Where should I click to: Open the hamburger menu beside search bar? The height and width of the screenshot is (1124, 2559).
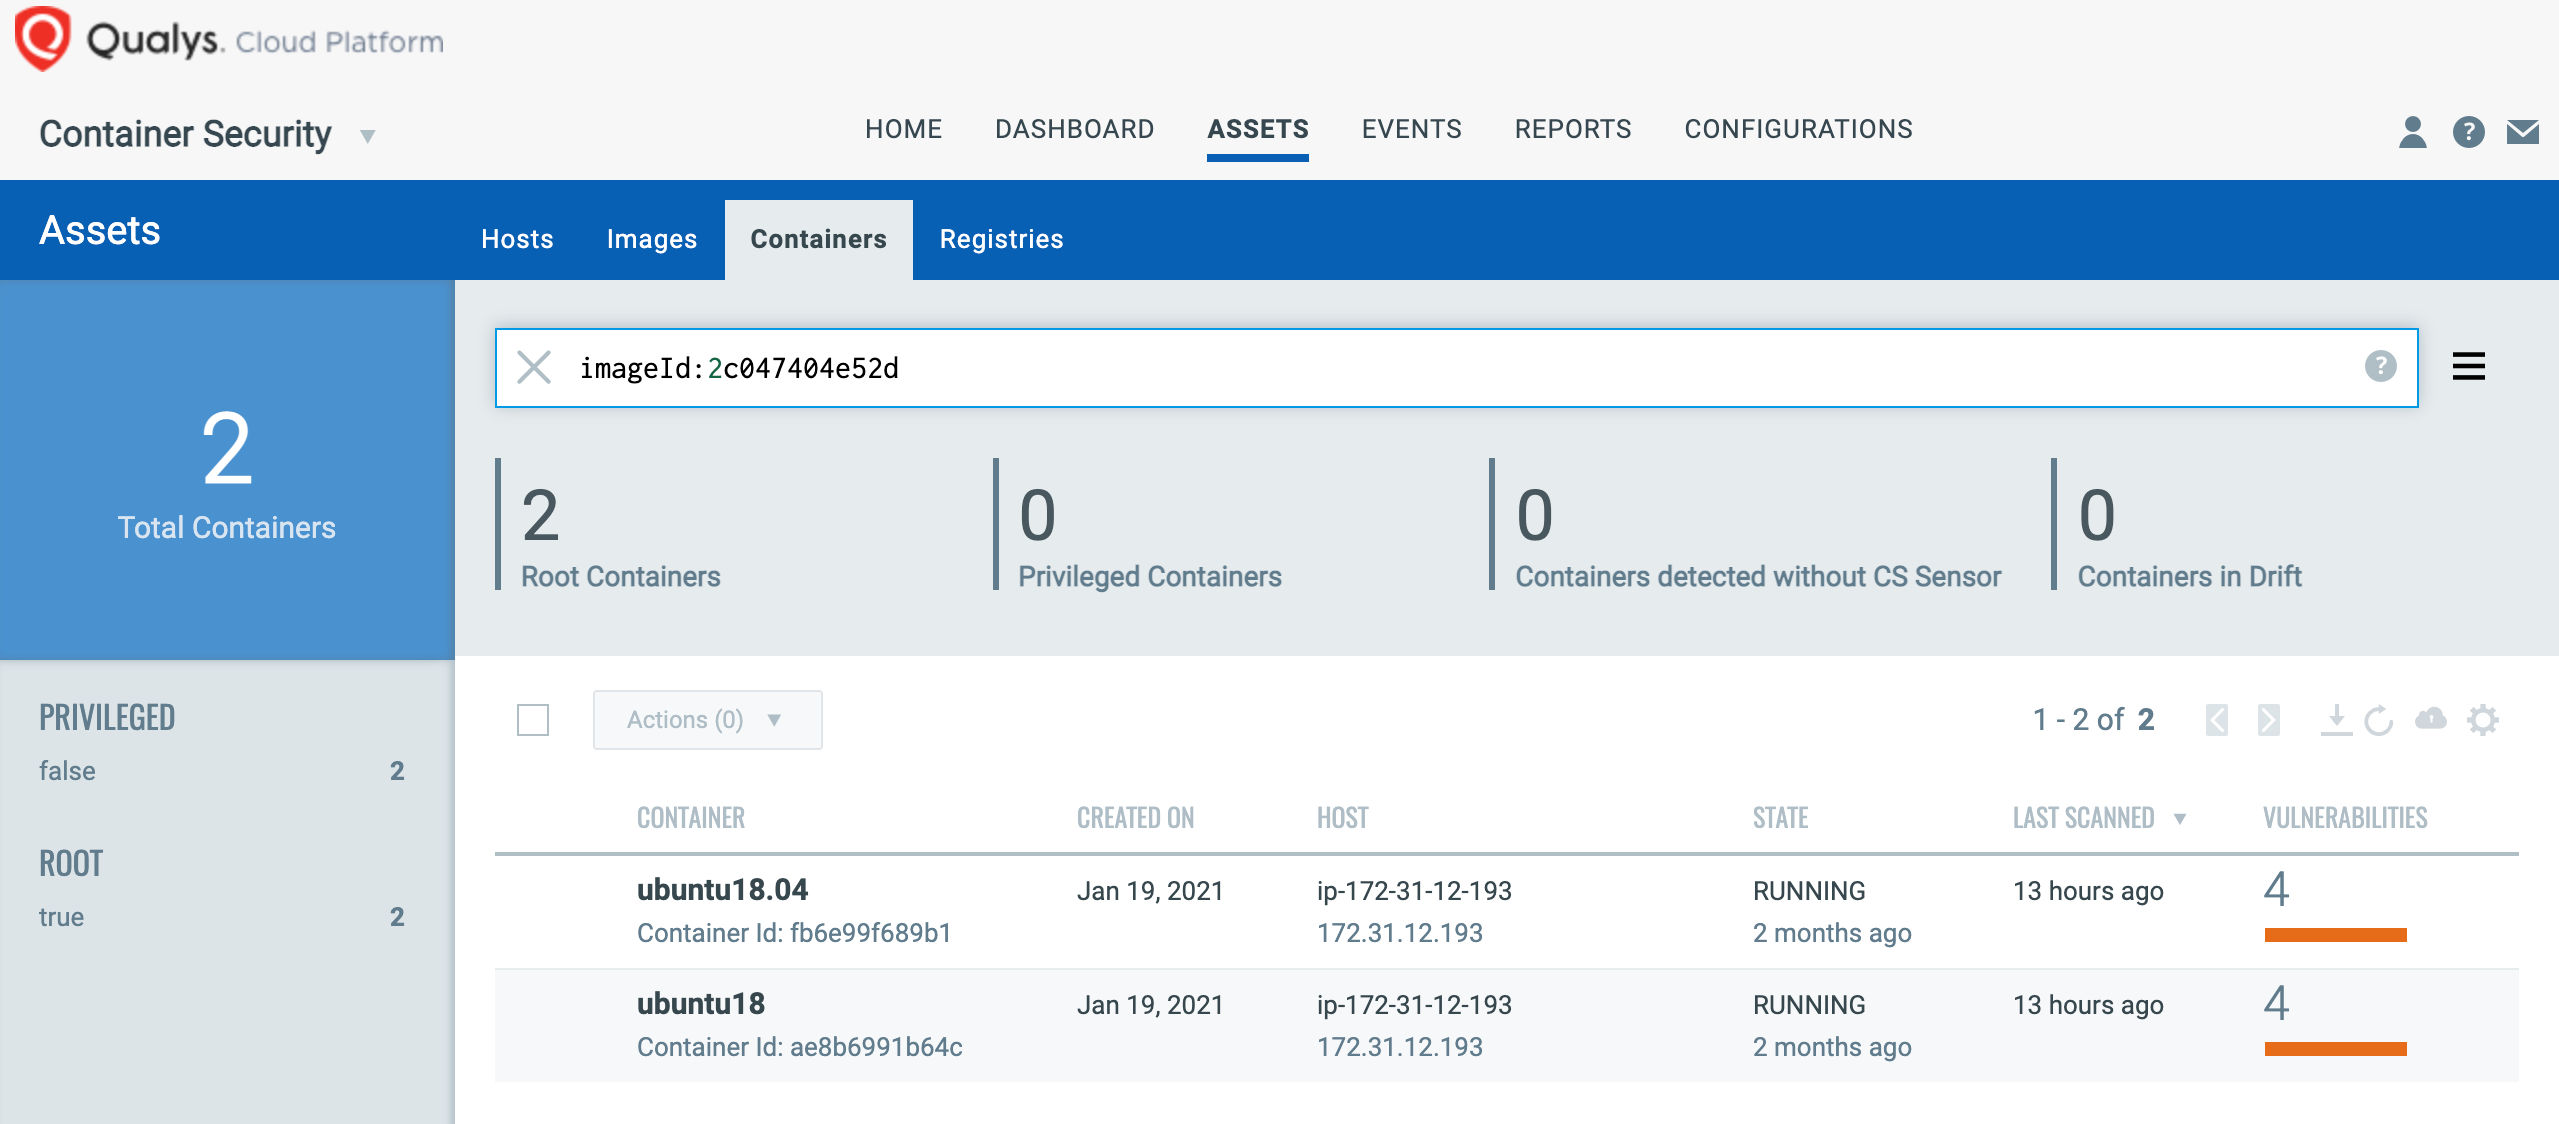coord(2468,366)
